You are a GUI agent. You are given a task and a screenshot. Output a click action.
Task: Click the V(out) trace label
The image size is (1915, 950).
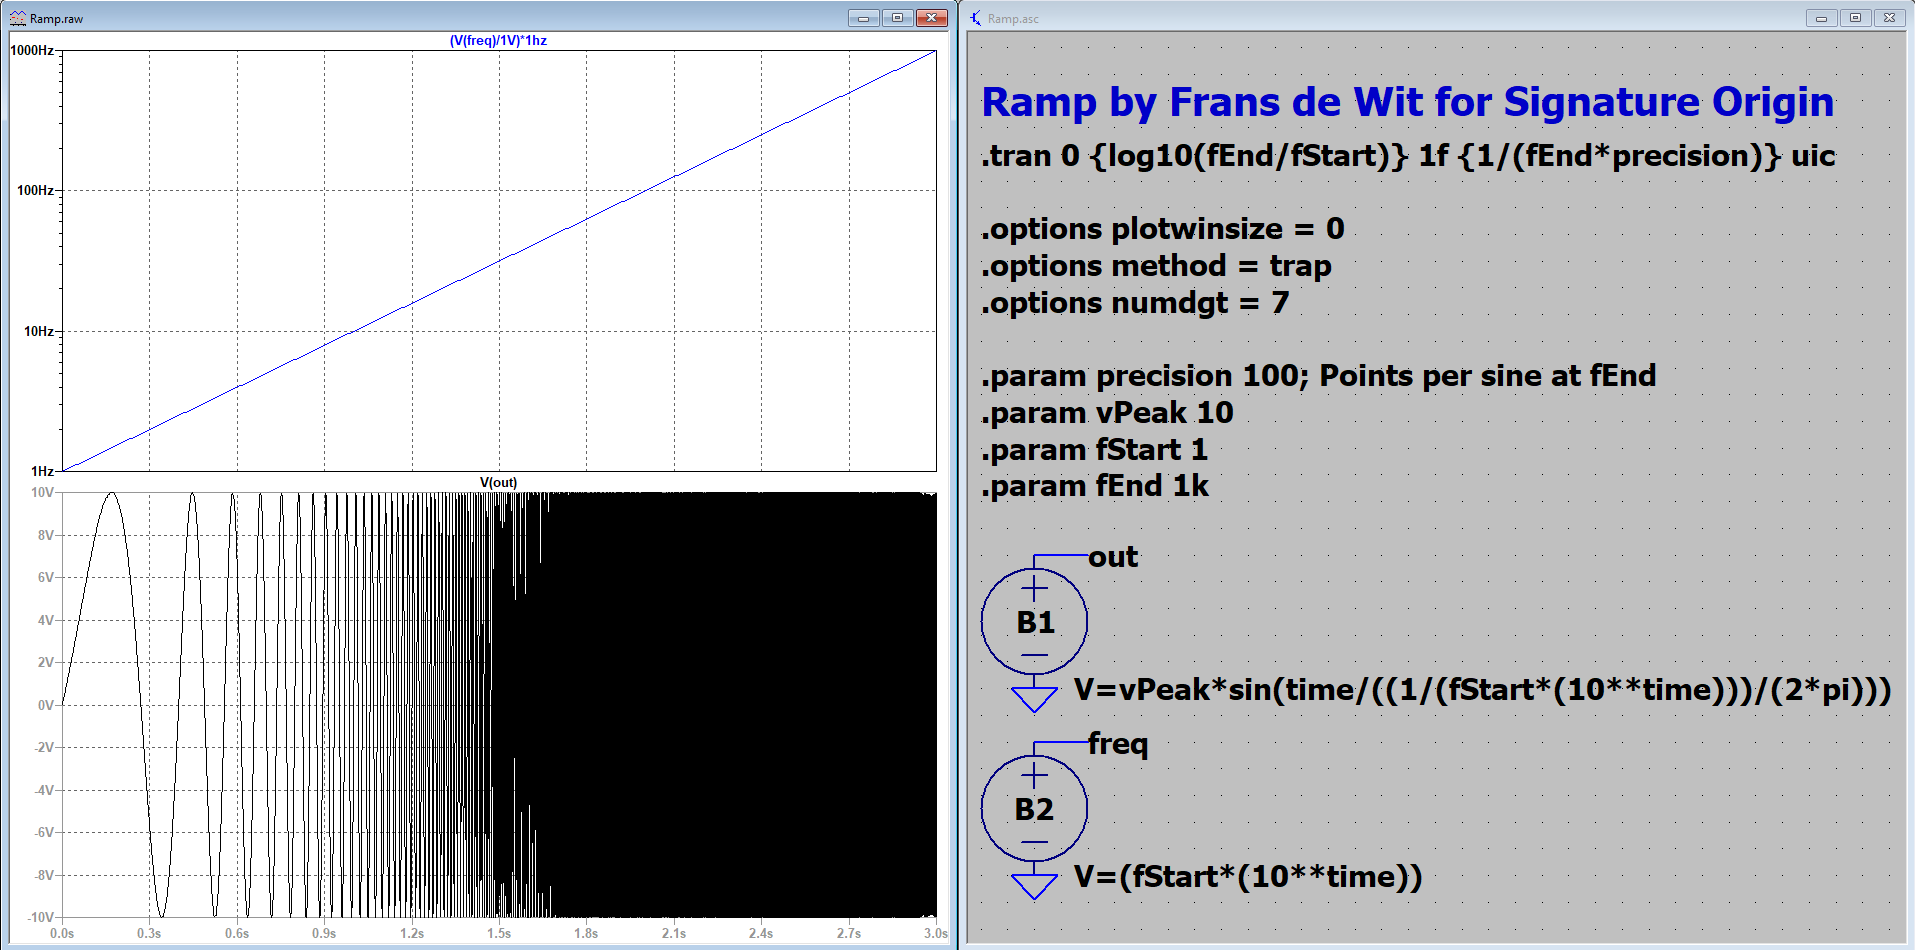[498, 482]
